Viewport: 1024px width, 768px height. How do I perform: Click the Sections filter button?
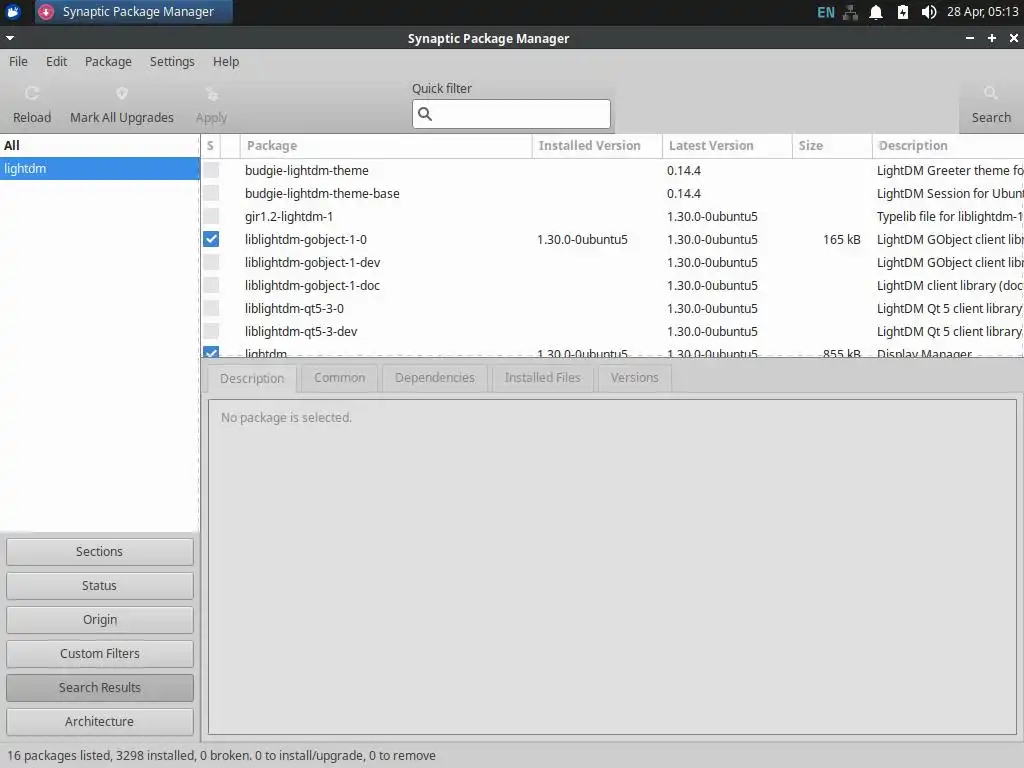tap(100, 552)
